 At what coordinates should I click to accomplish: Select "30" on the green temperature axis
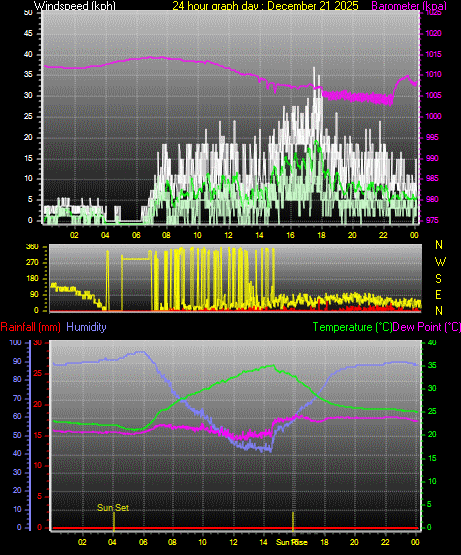coord(432,388)
